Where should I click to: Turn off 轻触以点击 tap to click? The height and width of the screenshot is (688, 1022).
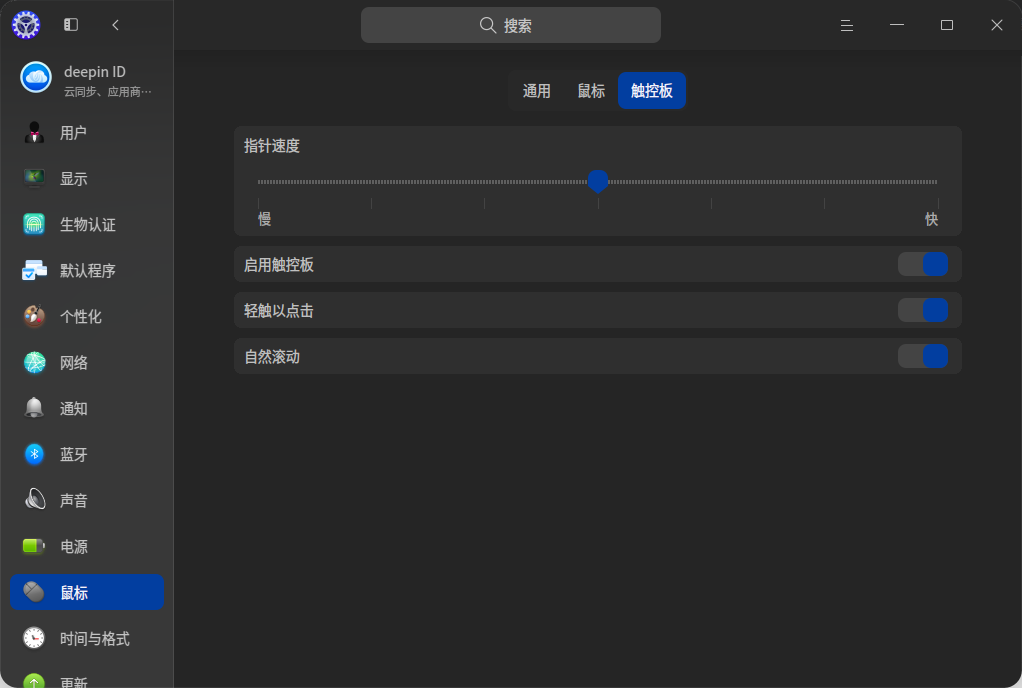coord(922,310)
